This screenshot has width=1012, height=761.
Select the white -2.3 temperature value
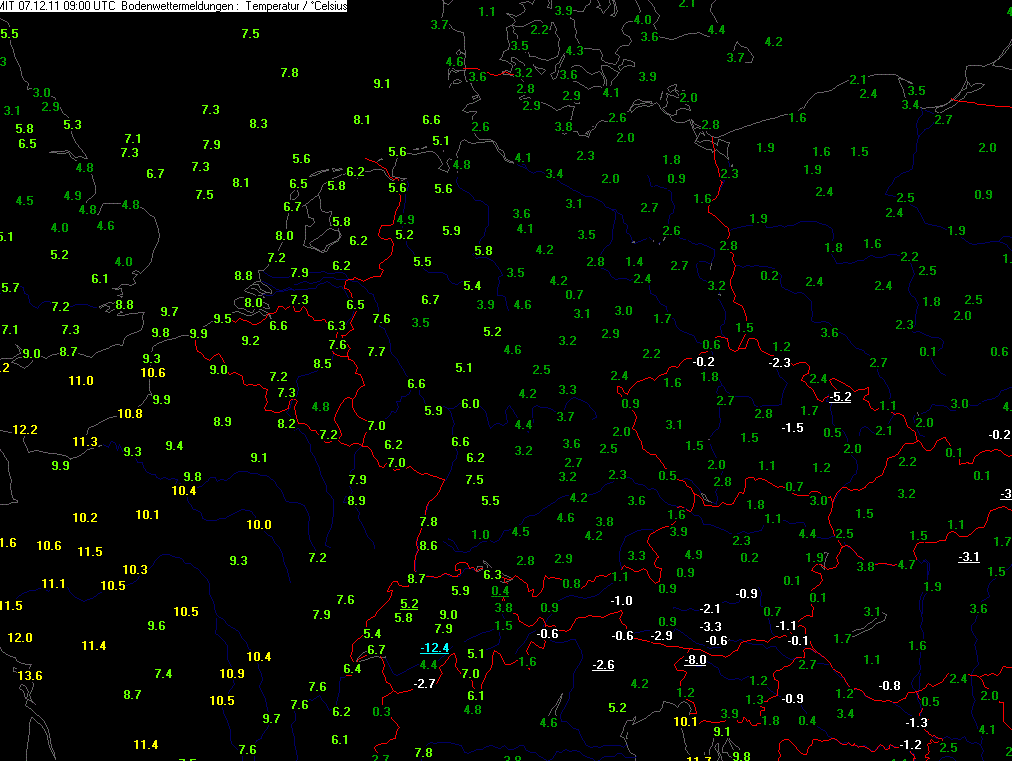(x=780, y=362)
